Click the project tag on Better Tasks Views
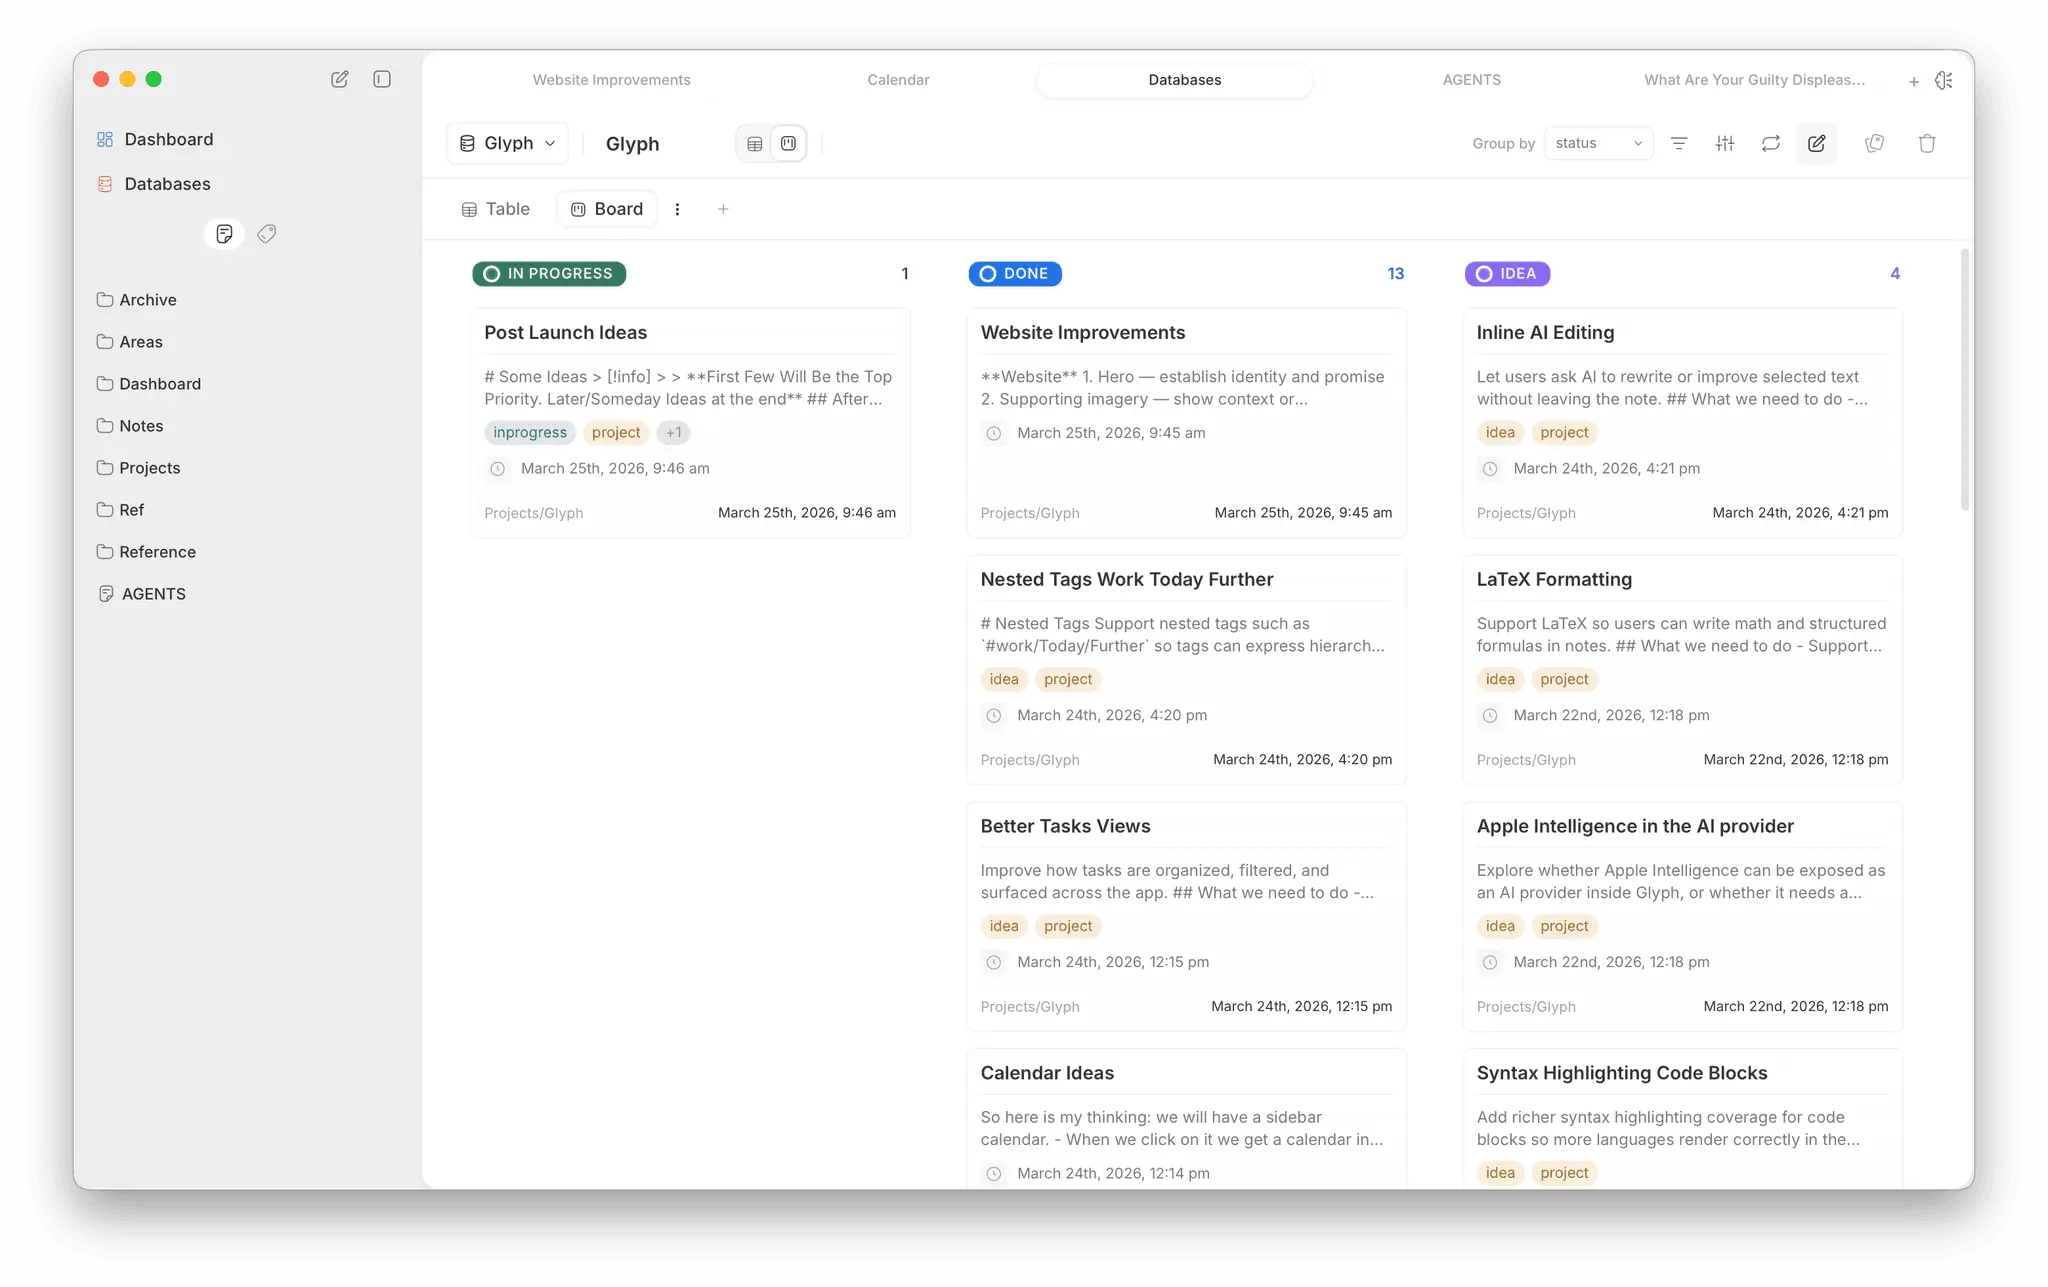This screenshot has width=2048, height=1287. click(1068, 927)
